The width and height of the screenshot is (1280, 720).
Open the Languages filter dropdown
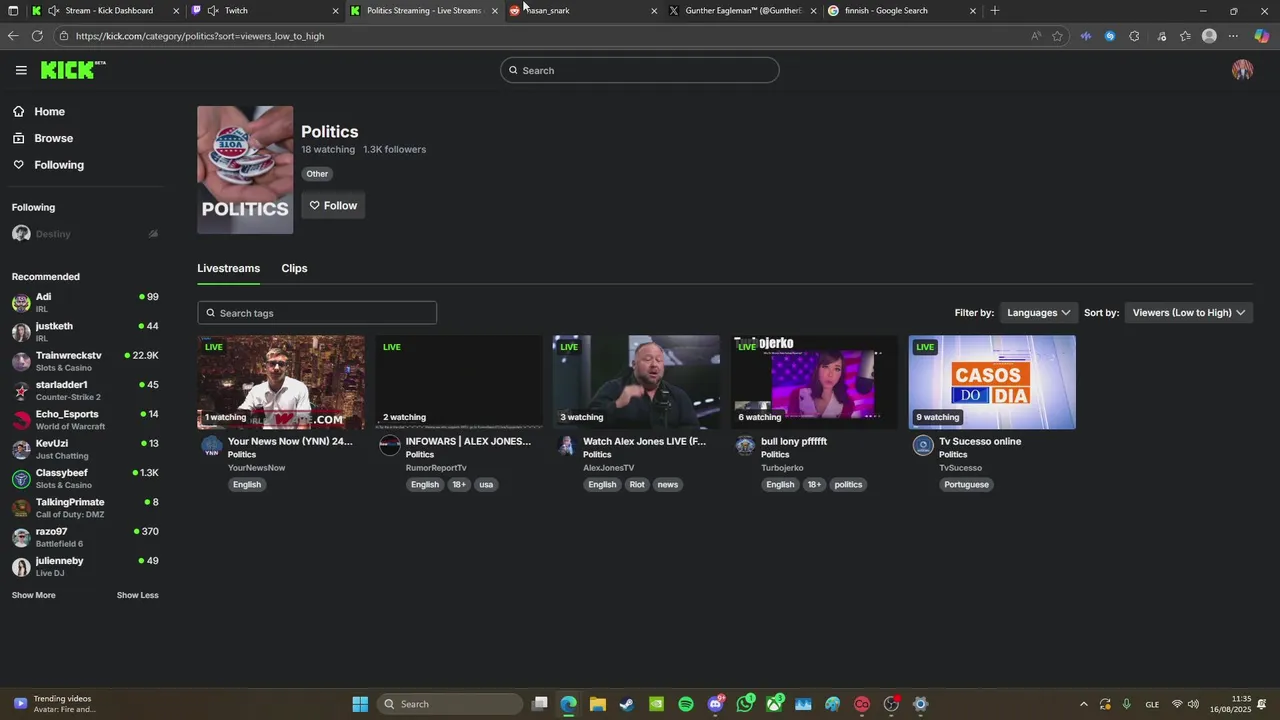pyautogui.click(x=1038, y=313)
